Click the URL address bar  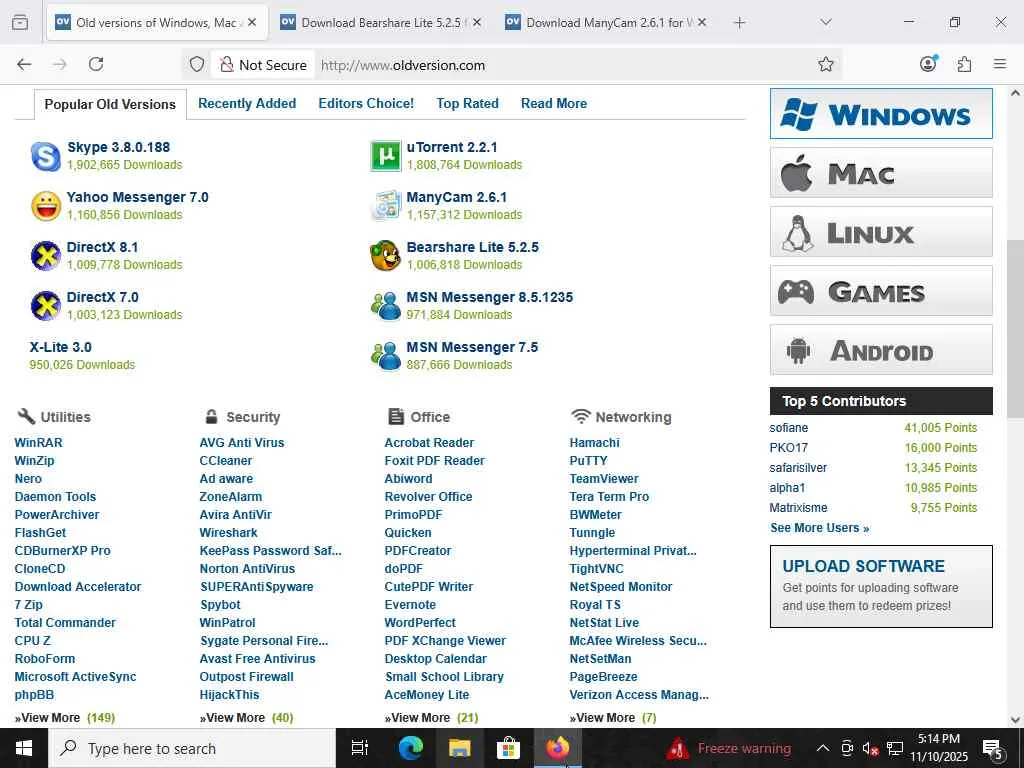point(562,65)
